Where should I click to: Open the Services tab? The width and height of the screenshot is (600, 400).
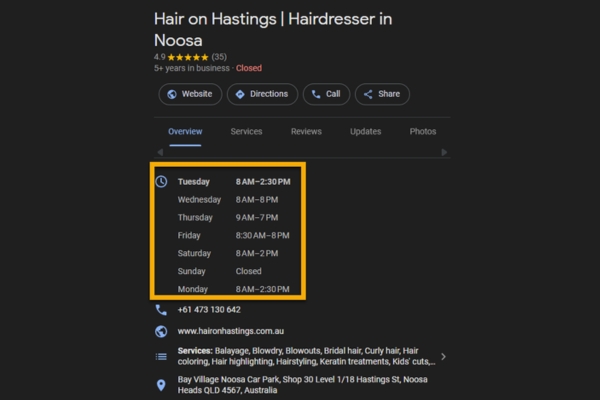pyautogui.click(x=246, y=132)
